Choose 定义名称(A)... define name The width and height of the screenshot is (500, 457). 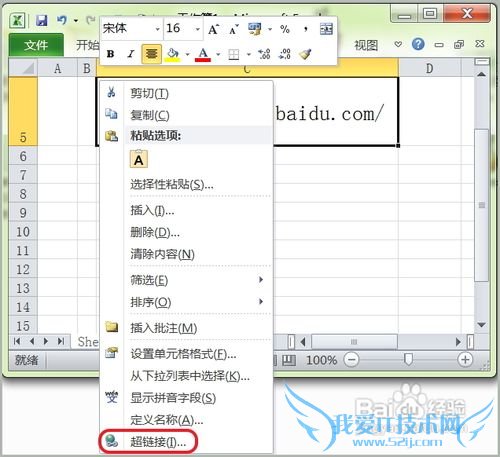click(187, 420)
